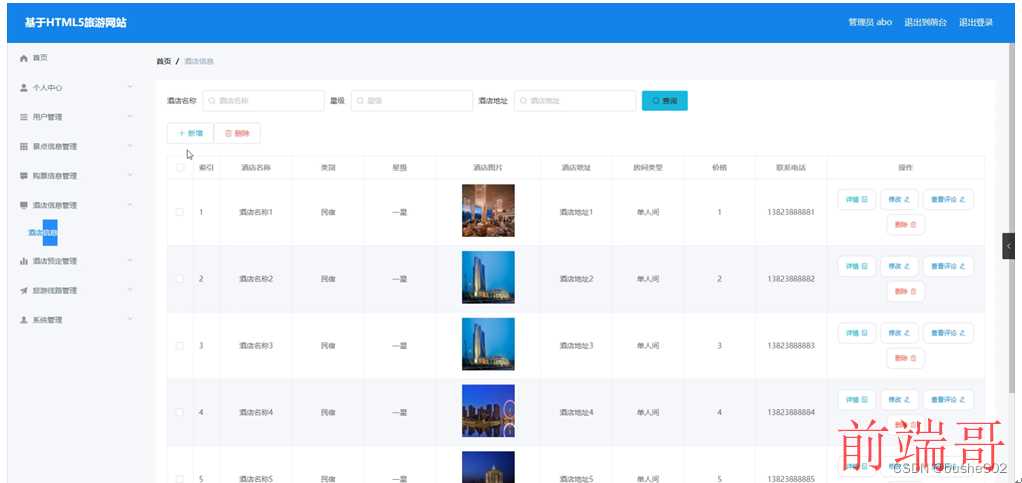Select all rows with the header checkbox
This screenshot has height=483, width=1022.
[x=180, y=168]
